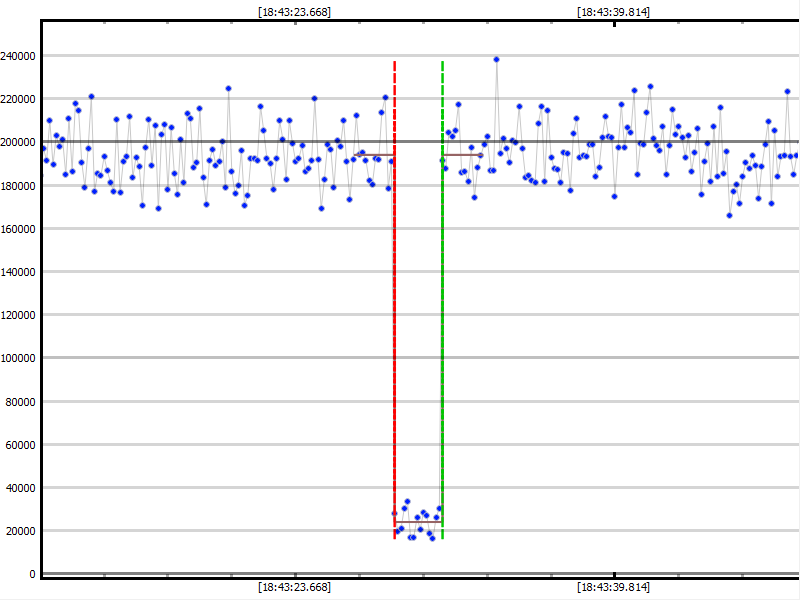Select the topmost data point within the dip
800x600 pixels.
pyautogui.click(x=407, y=502)
